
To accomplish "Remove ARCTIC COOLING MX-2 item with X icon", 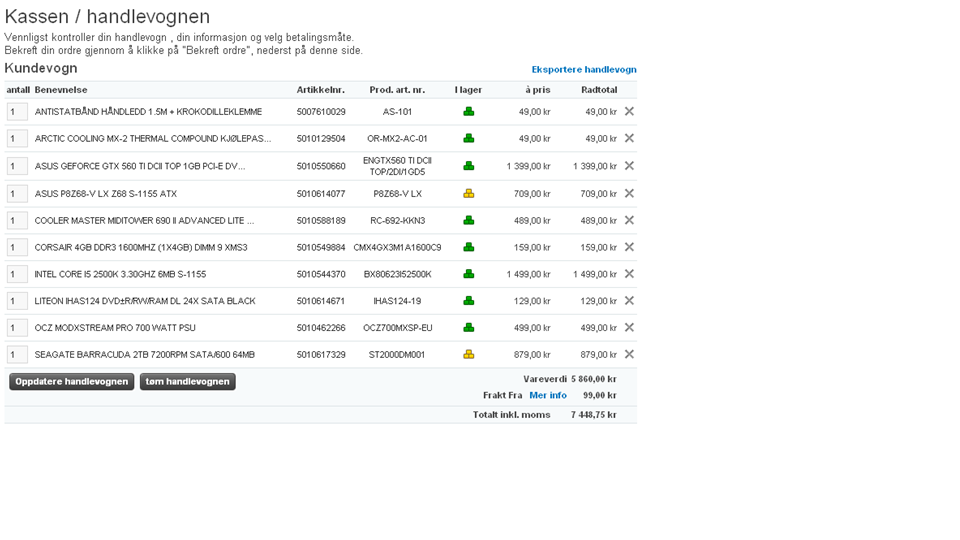I will click(629, 138).
